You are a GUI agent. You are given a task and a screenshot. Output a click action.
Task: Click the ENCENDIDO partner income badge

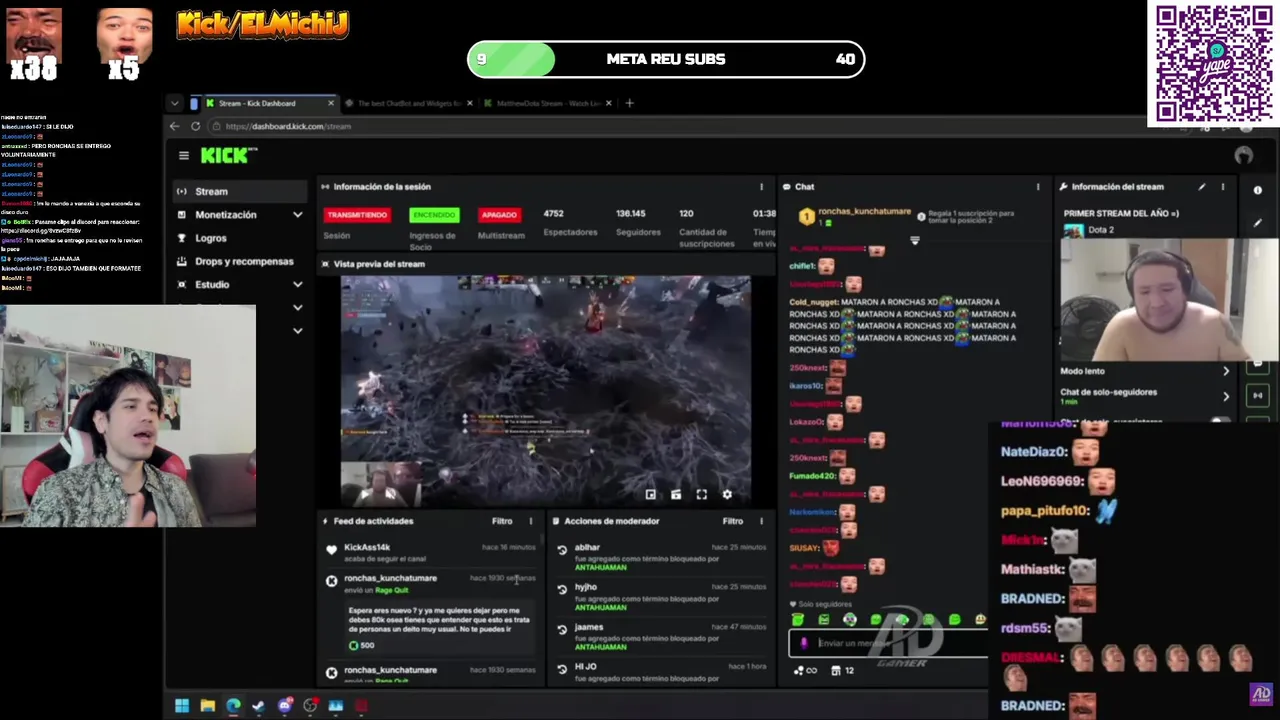[434, 215]
